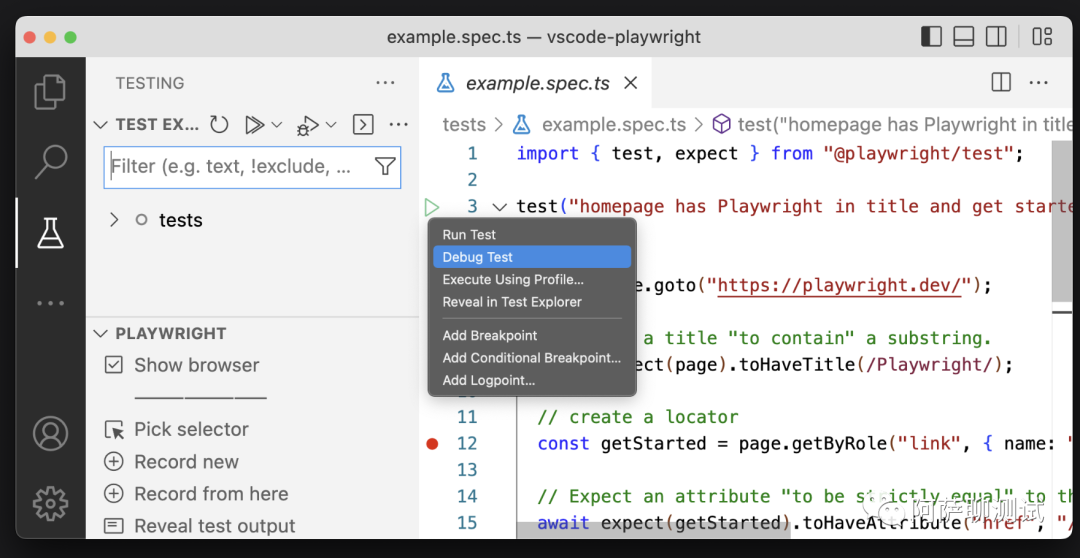
Task: Open the Manage gear icon
Action: click(50, 504)
